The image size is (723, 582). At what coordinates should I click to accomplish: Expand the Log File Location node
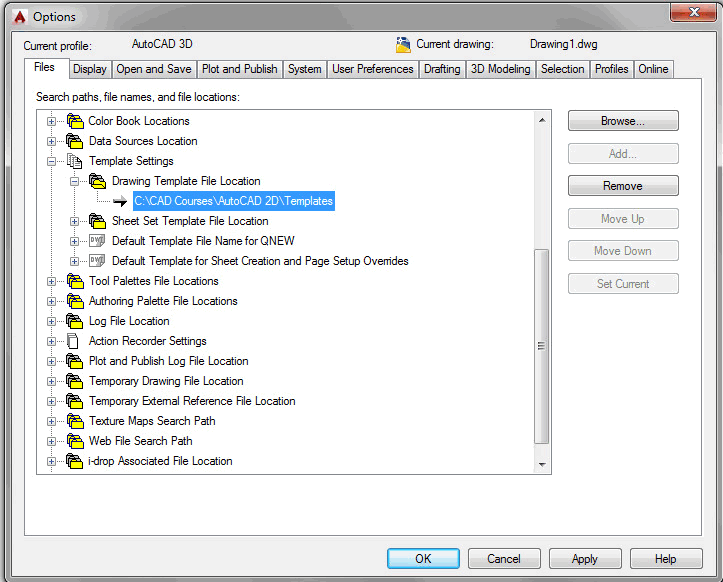coord(52,321)
